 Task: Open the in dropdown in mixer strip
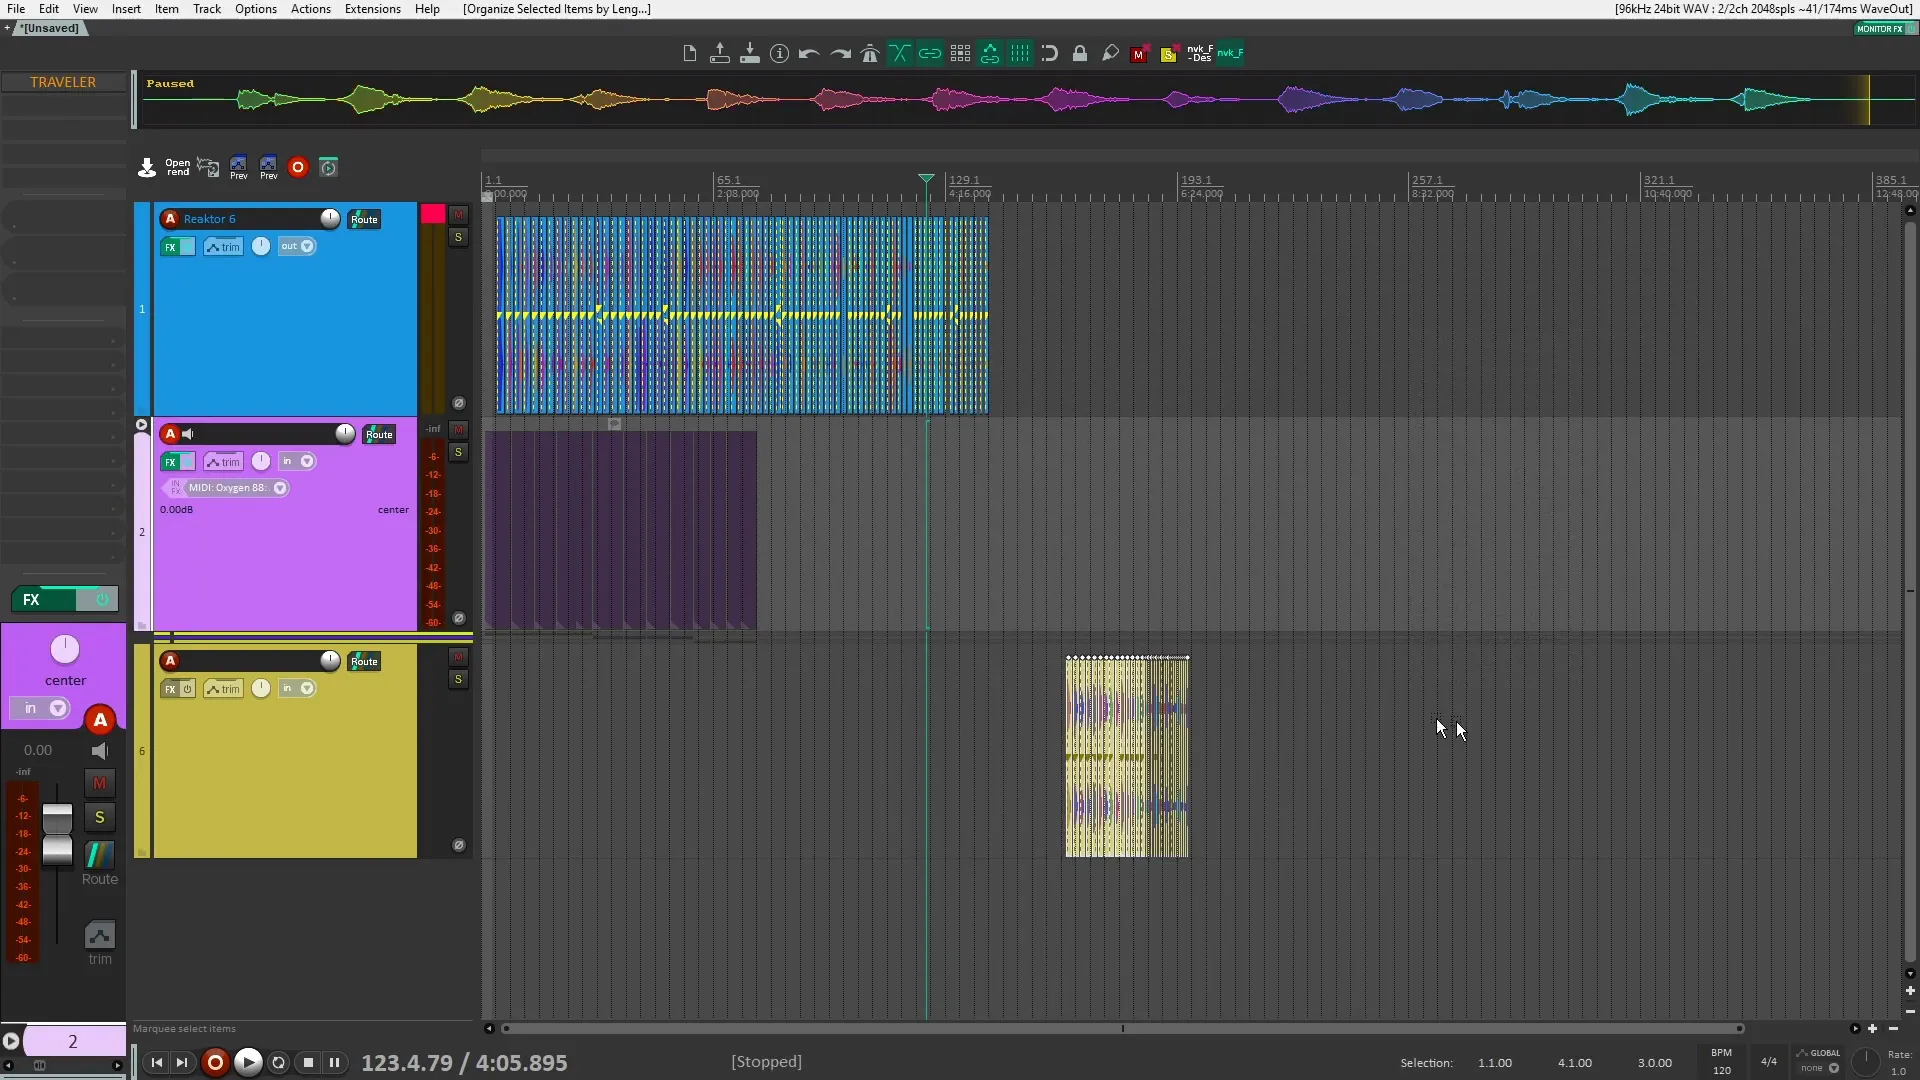tap(40, 708)
